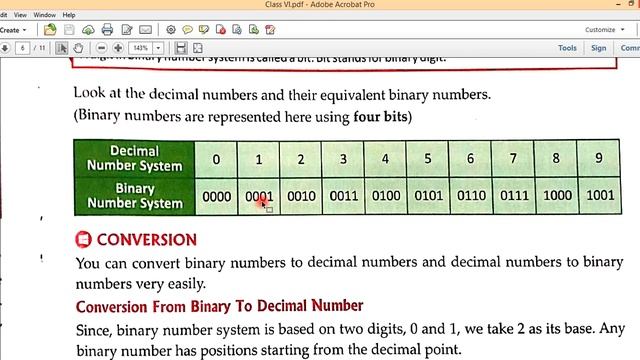The height and width of the screenshot is (360, 640).
Task: Click the red edit form icon
Action: 270,30
